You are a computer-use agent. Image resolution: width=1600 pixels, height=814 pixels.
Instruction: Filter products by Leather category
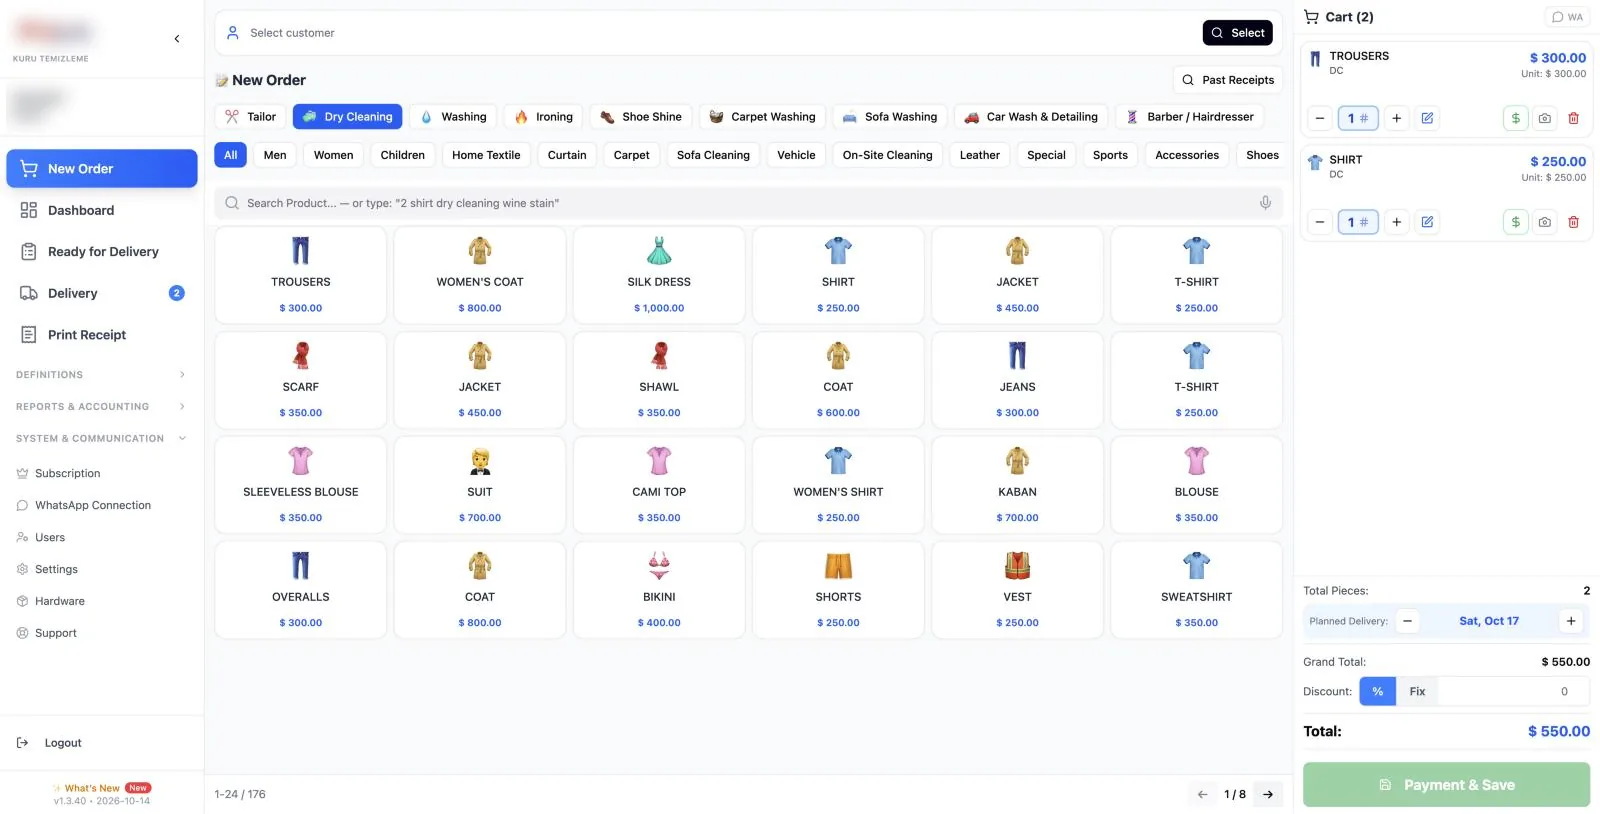[x=979, y=155]
